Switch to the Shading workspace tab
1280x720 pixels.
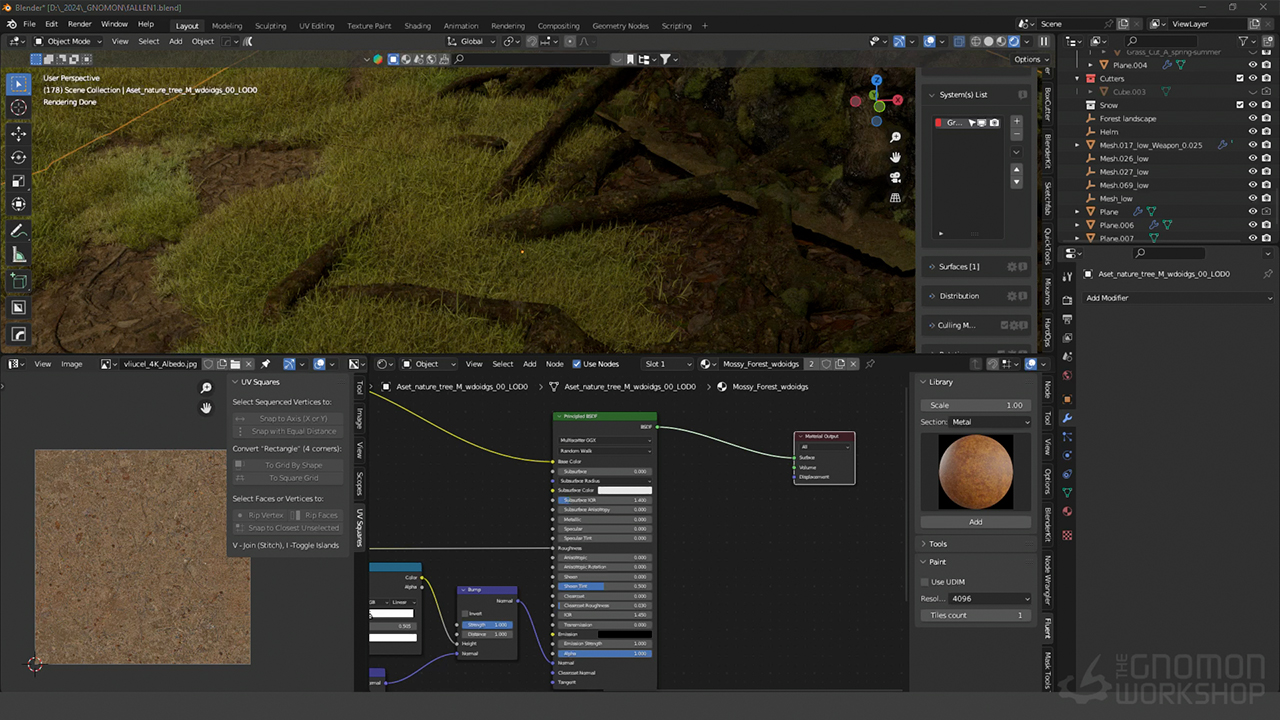[417, 25]
